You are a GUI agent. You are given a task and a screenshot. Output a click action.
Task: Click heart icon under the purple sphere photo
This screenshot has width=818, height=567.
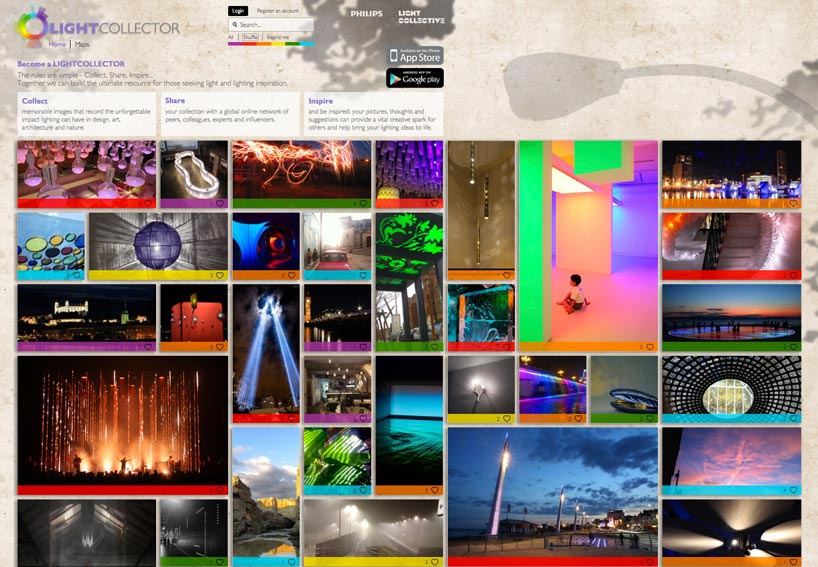[x=220, y=275]
